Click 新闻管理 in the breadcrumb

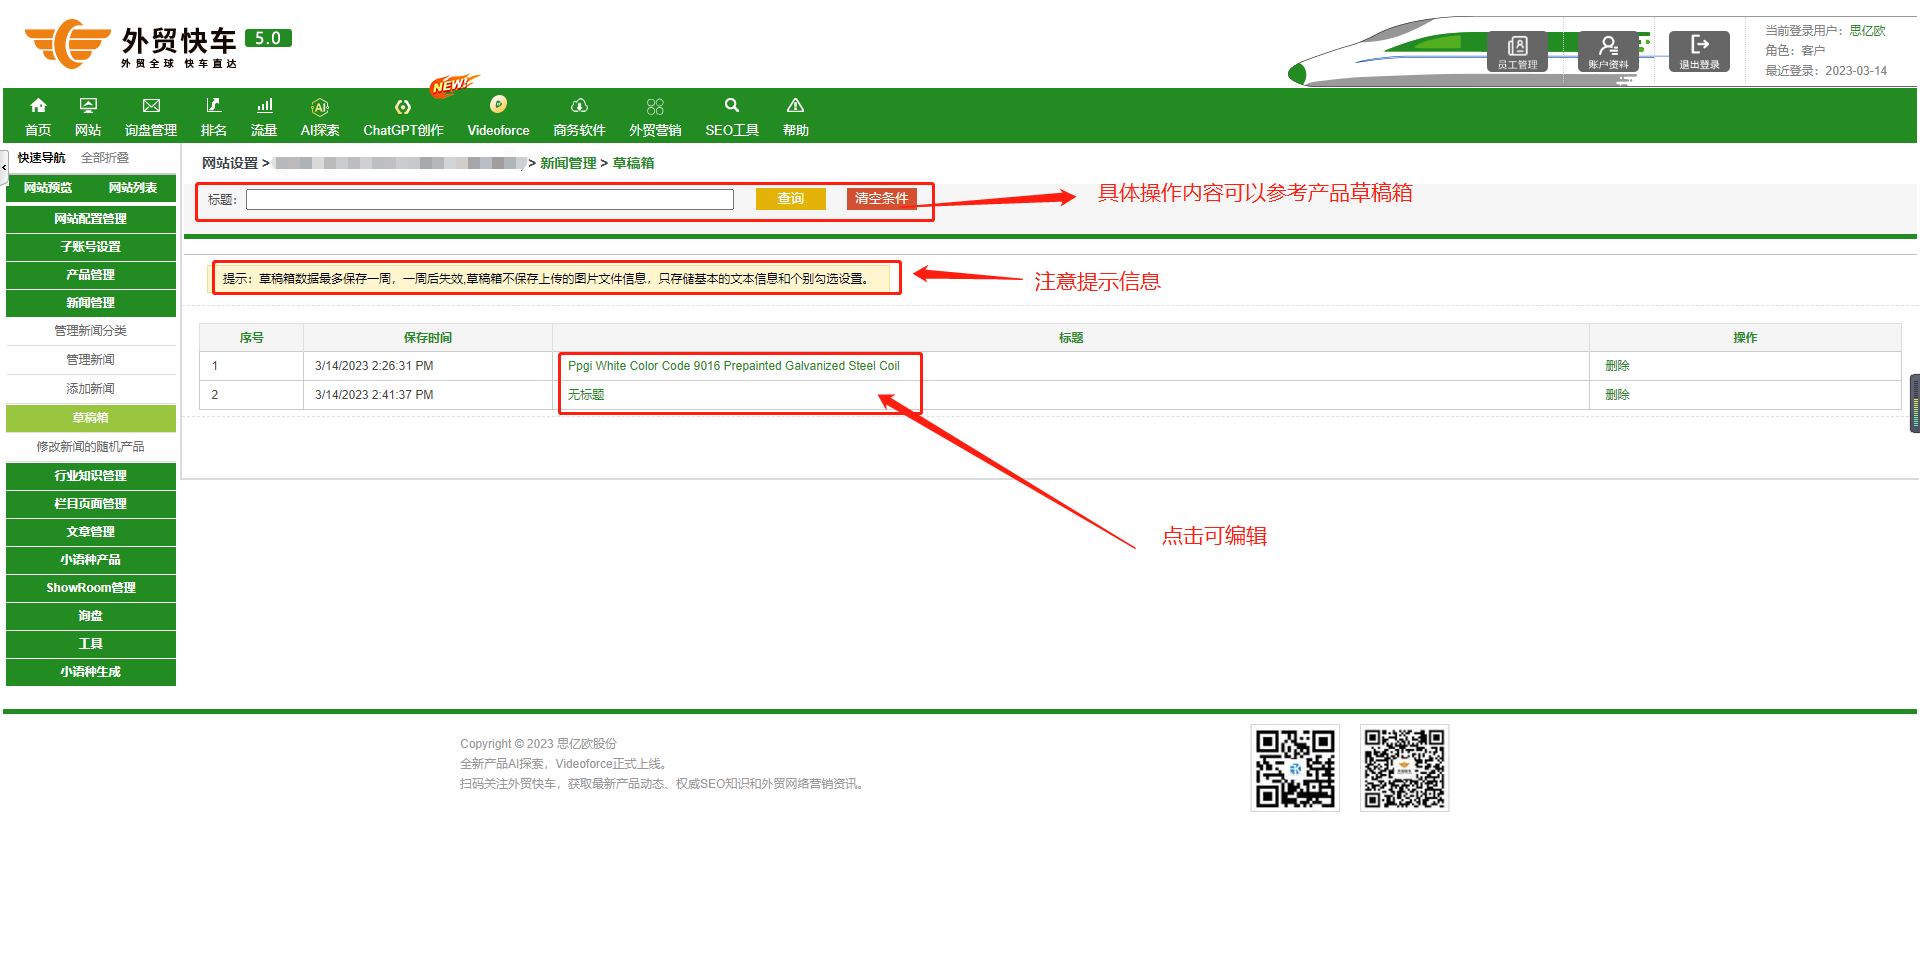point(568,163)
